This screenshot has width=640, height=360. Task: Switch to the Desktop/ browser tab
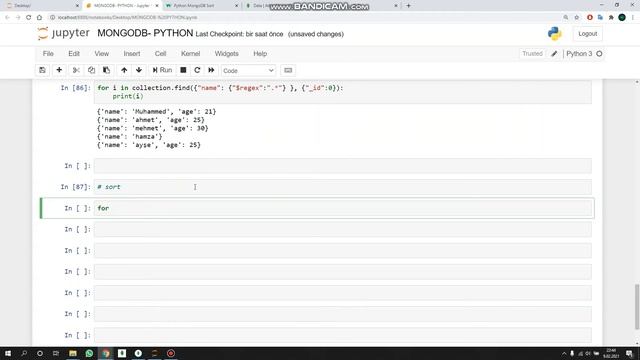41,6
